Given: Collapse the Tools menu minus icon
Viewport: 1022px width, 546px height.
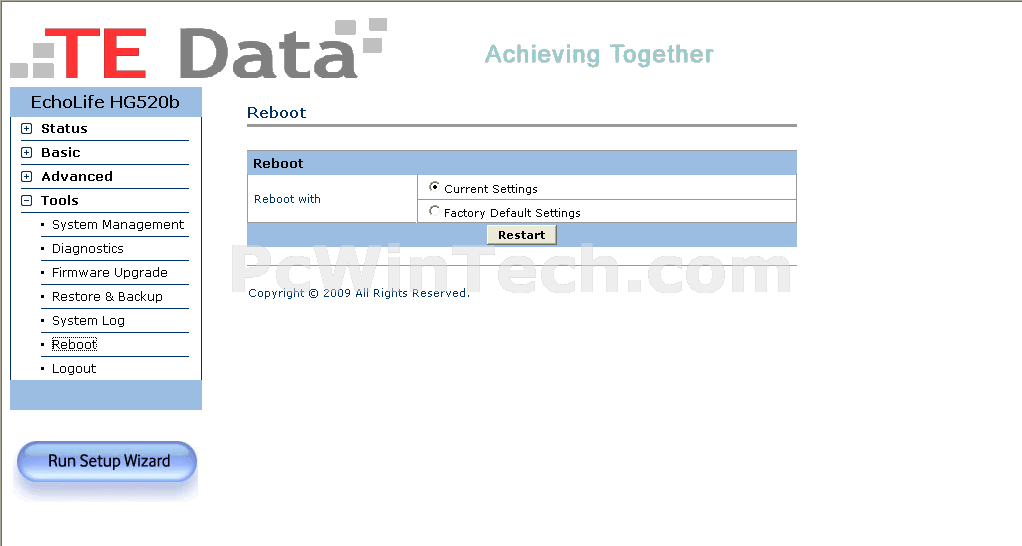Looking at the screenshot, I should pos(27,201).
